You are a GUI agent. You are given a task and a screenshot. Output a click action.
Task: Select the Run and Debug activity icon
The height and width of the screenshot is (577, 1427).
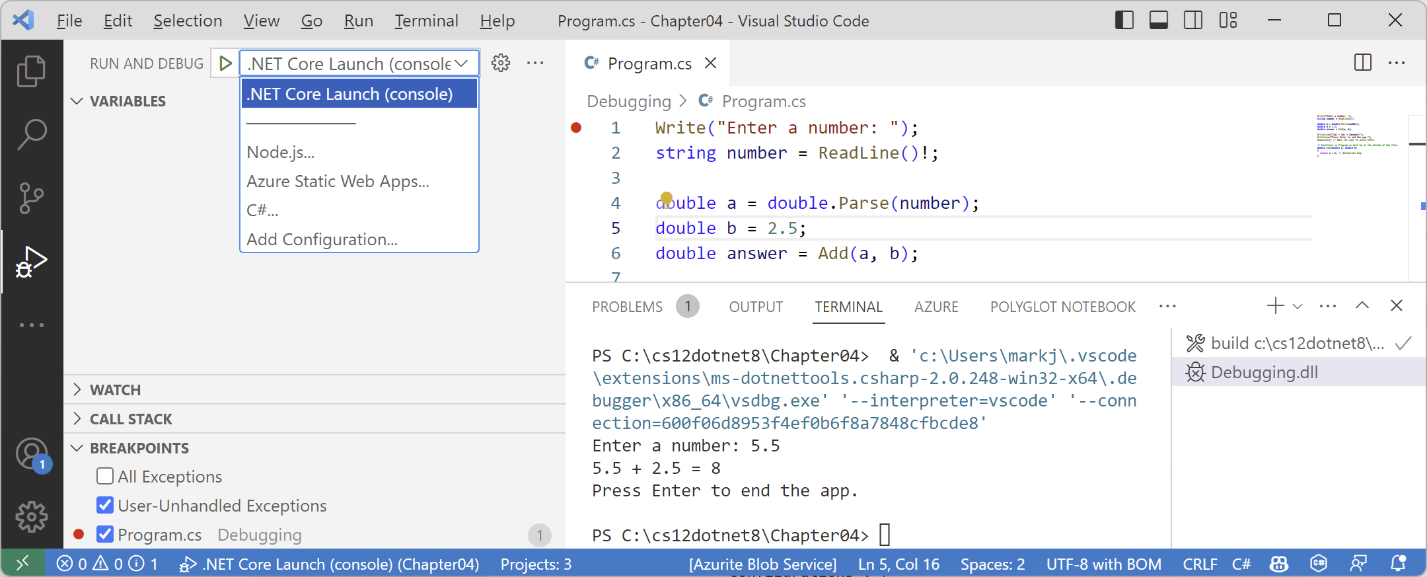point(32,262)
